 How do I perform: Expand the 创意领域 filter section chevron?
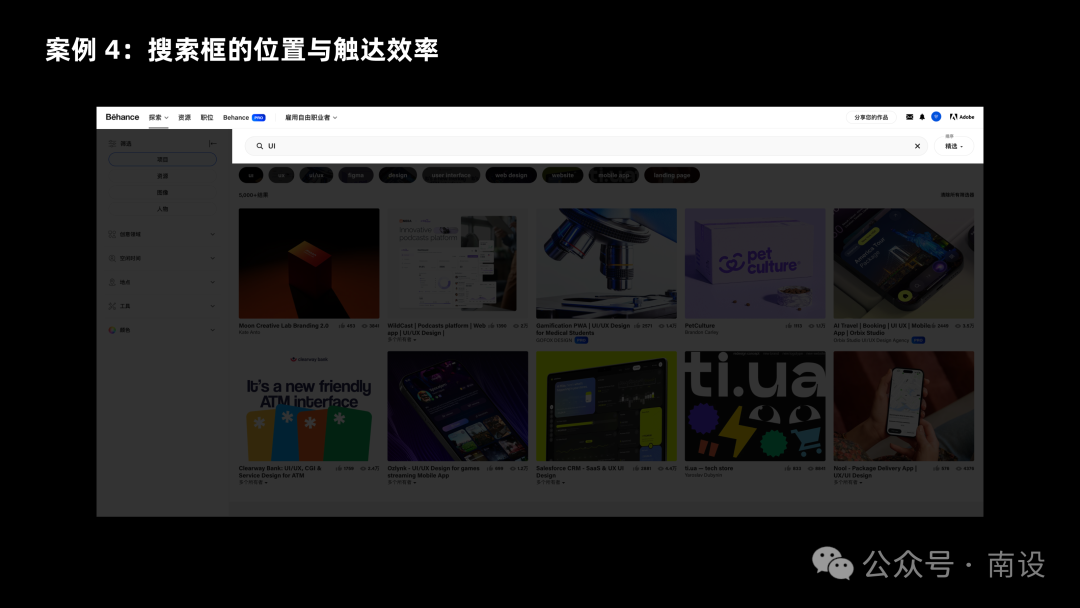point(213,234)
